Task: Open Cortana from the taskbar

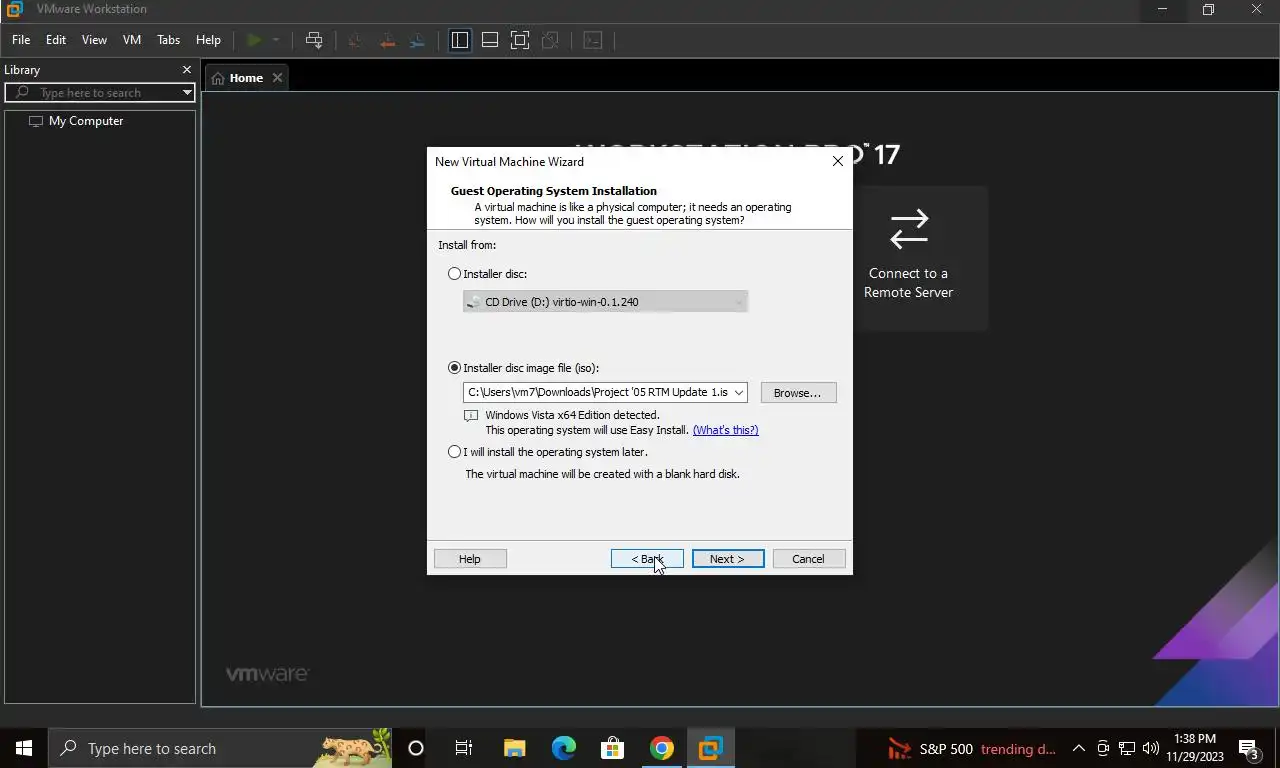Action: click(x=416, y=748)
